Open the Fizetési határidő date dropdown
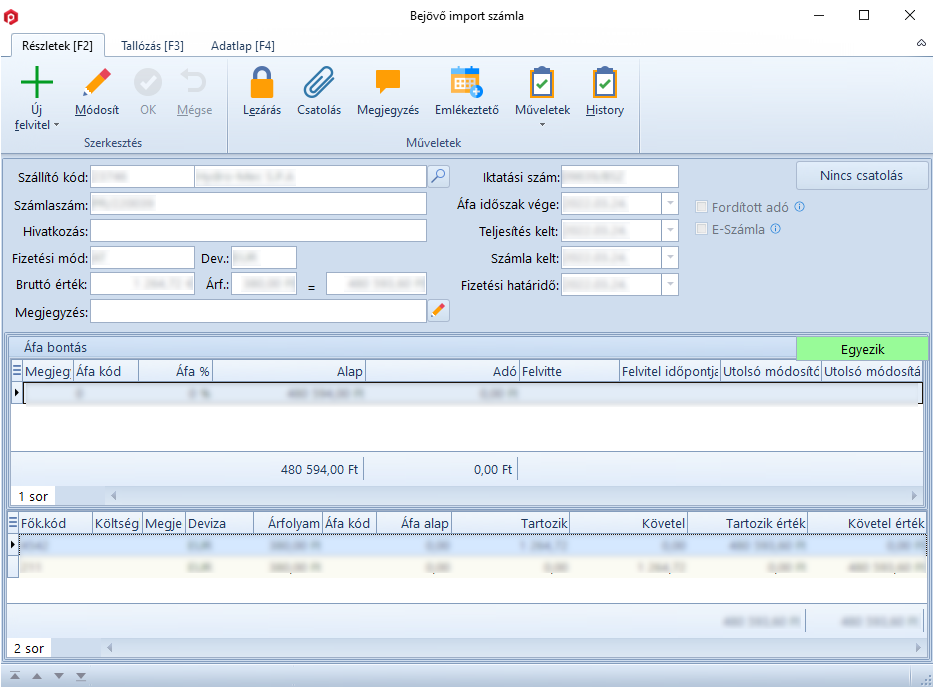934x688 pixels. (669, 285)
